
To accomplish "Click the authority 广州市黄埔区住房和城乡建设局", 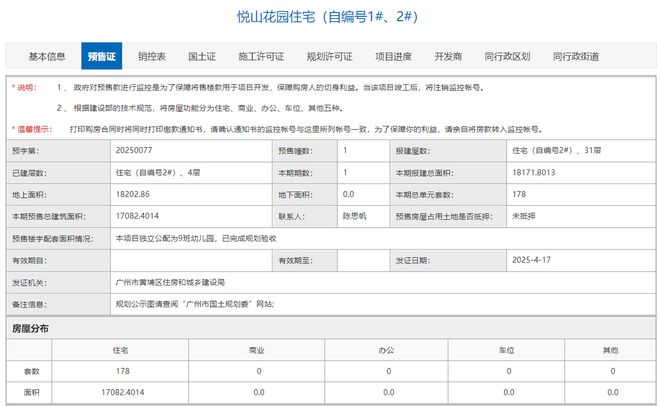I will click(x=170, y=282).
